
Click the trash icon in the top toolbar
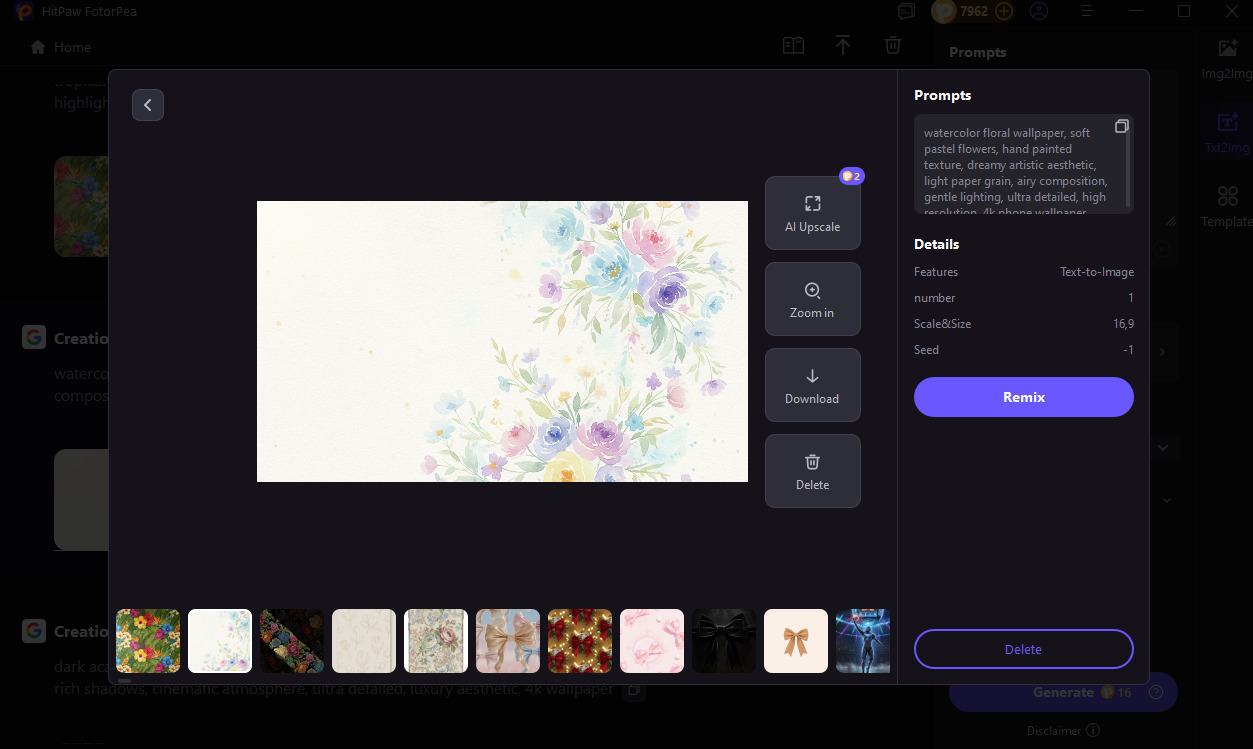tap(893, 45)
